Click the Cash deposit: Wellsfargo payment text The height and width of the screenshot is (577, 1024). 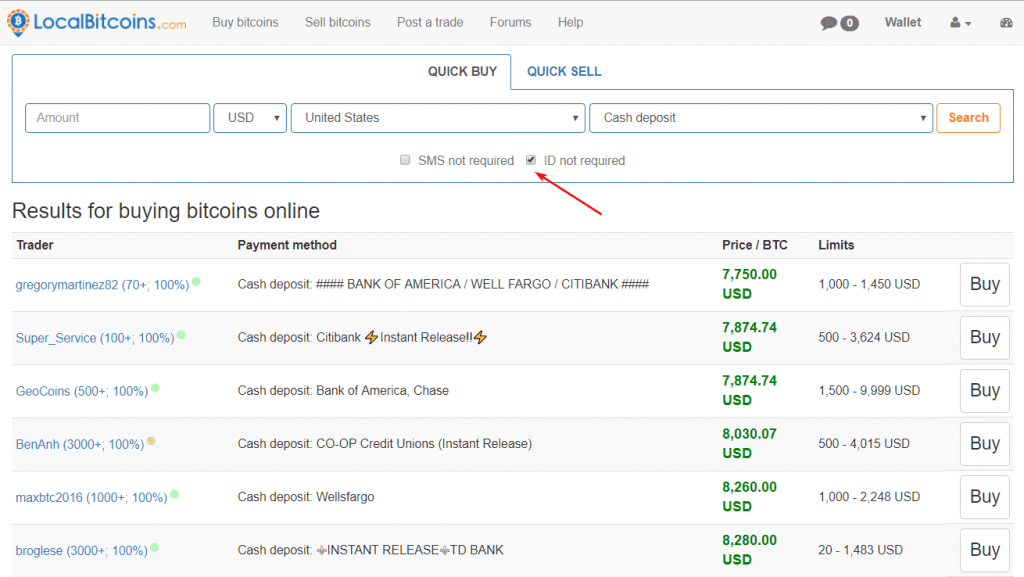[306, 497]
